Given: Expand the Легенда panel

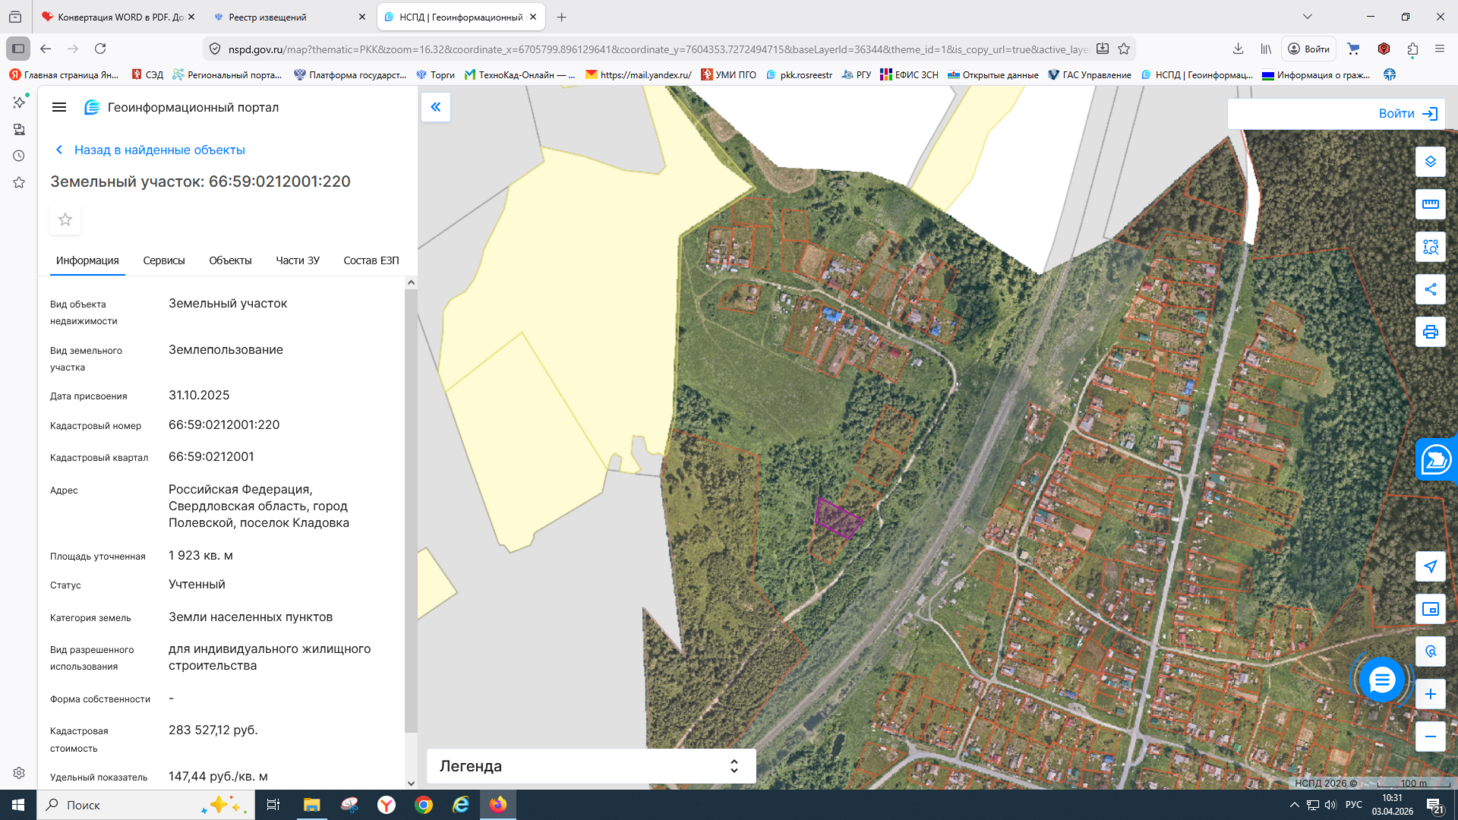Looking at the screenshot, I should (x=733, y=766).
